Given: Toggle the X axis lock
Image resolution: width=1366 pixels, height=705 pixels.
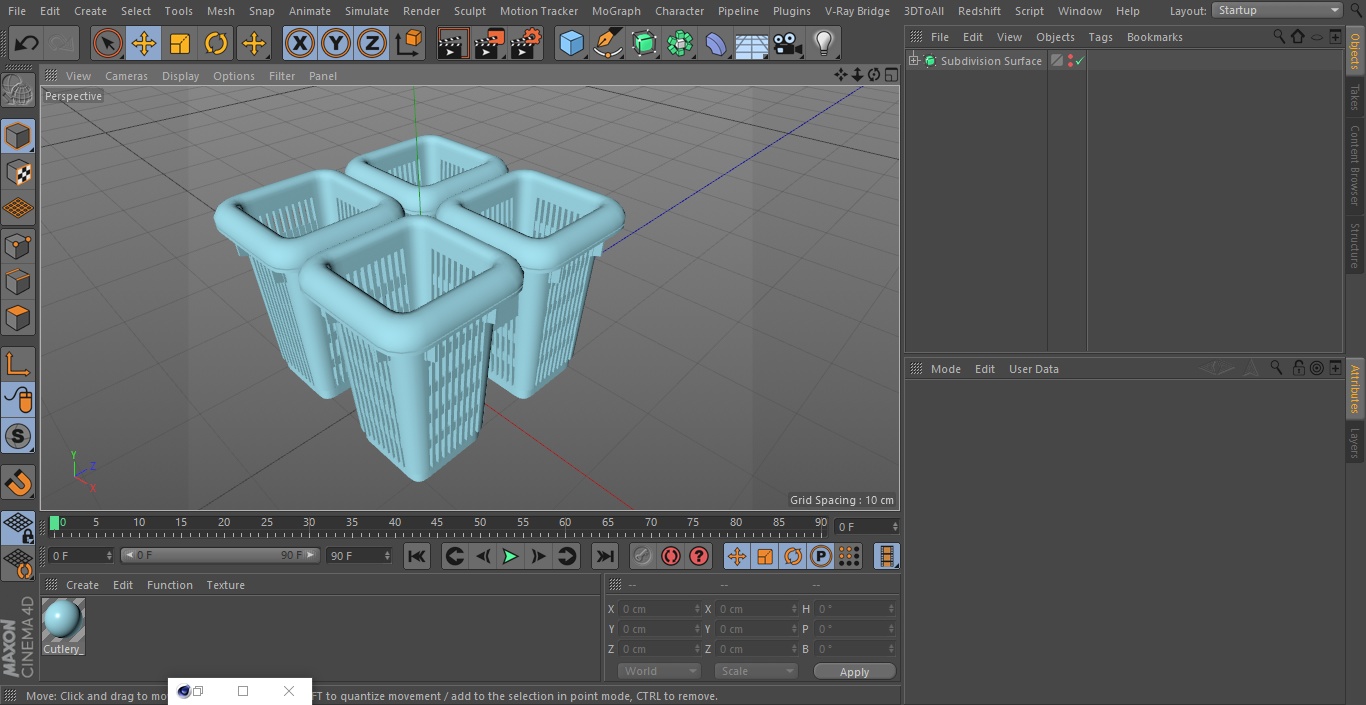Looking at the screenshot, I should point(300,44).
